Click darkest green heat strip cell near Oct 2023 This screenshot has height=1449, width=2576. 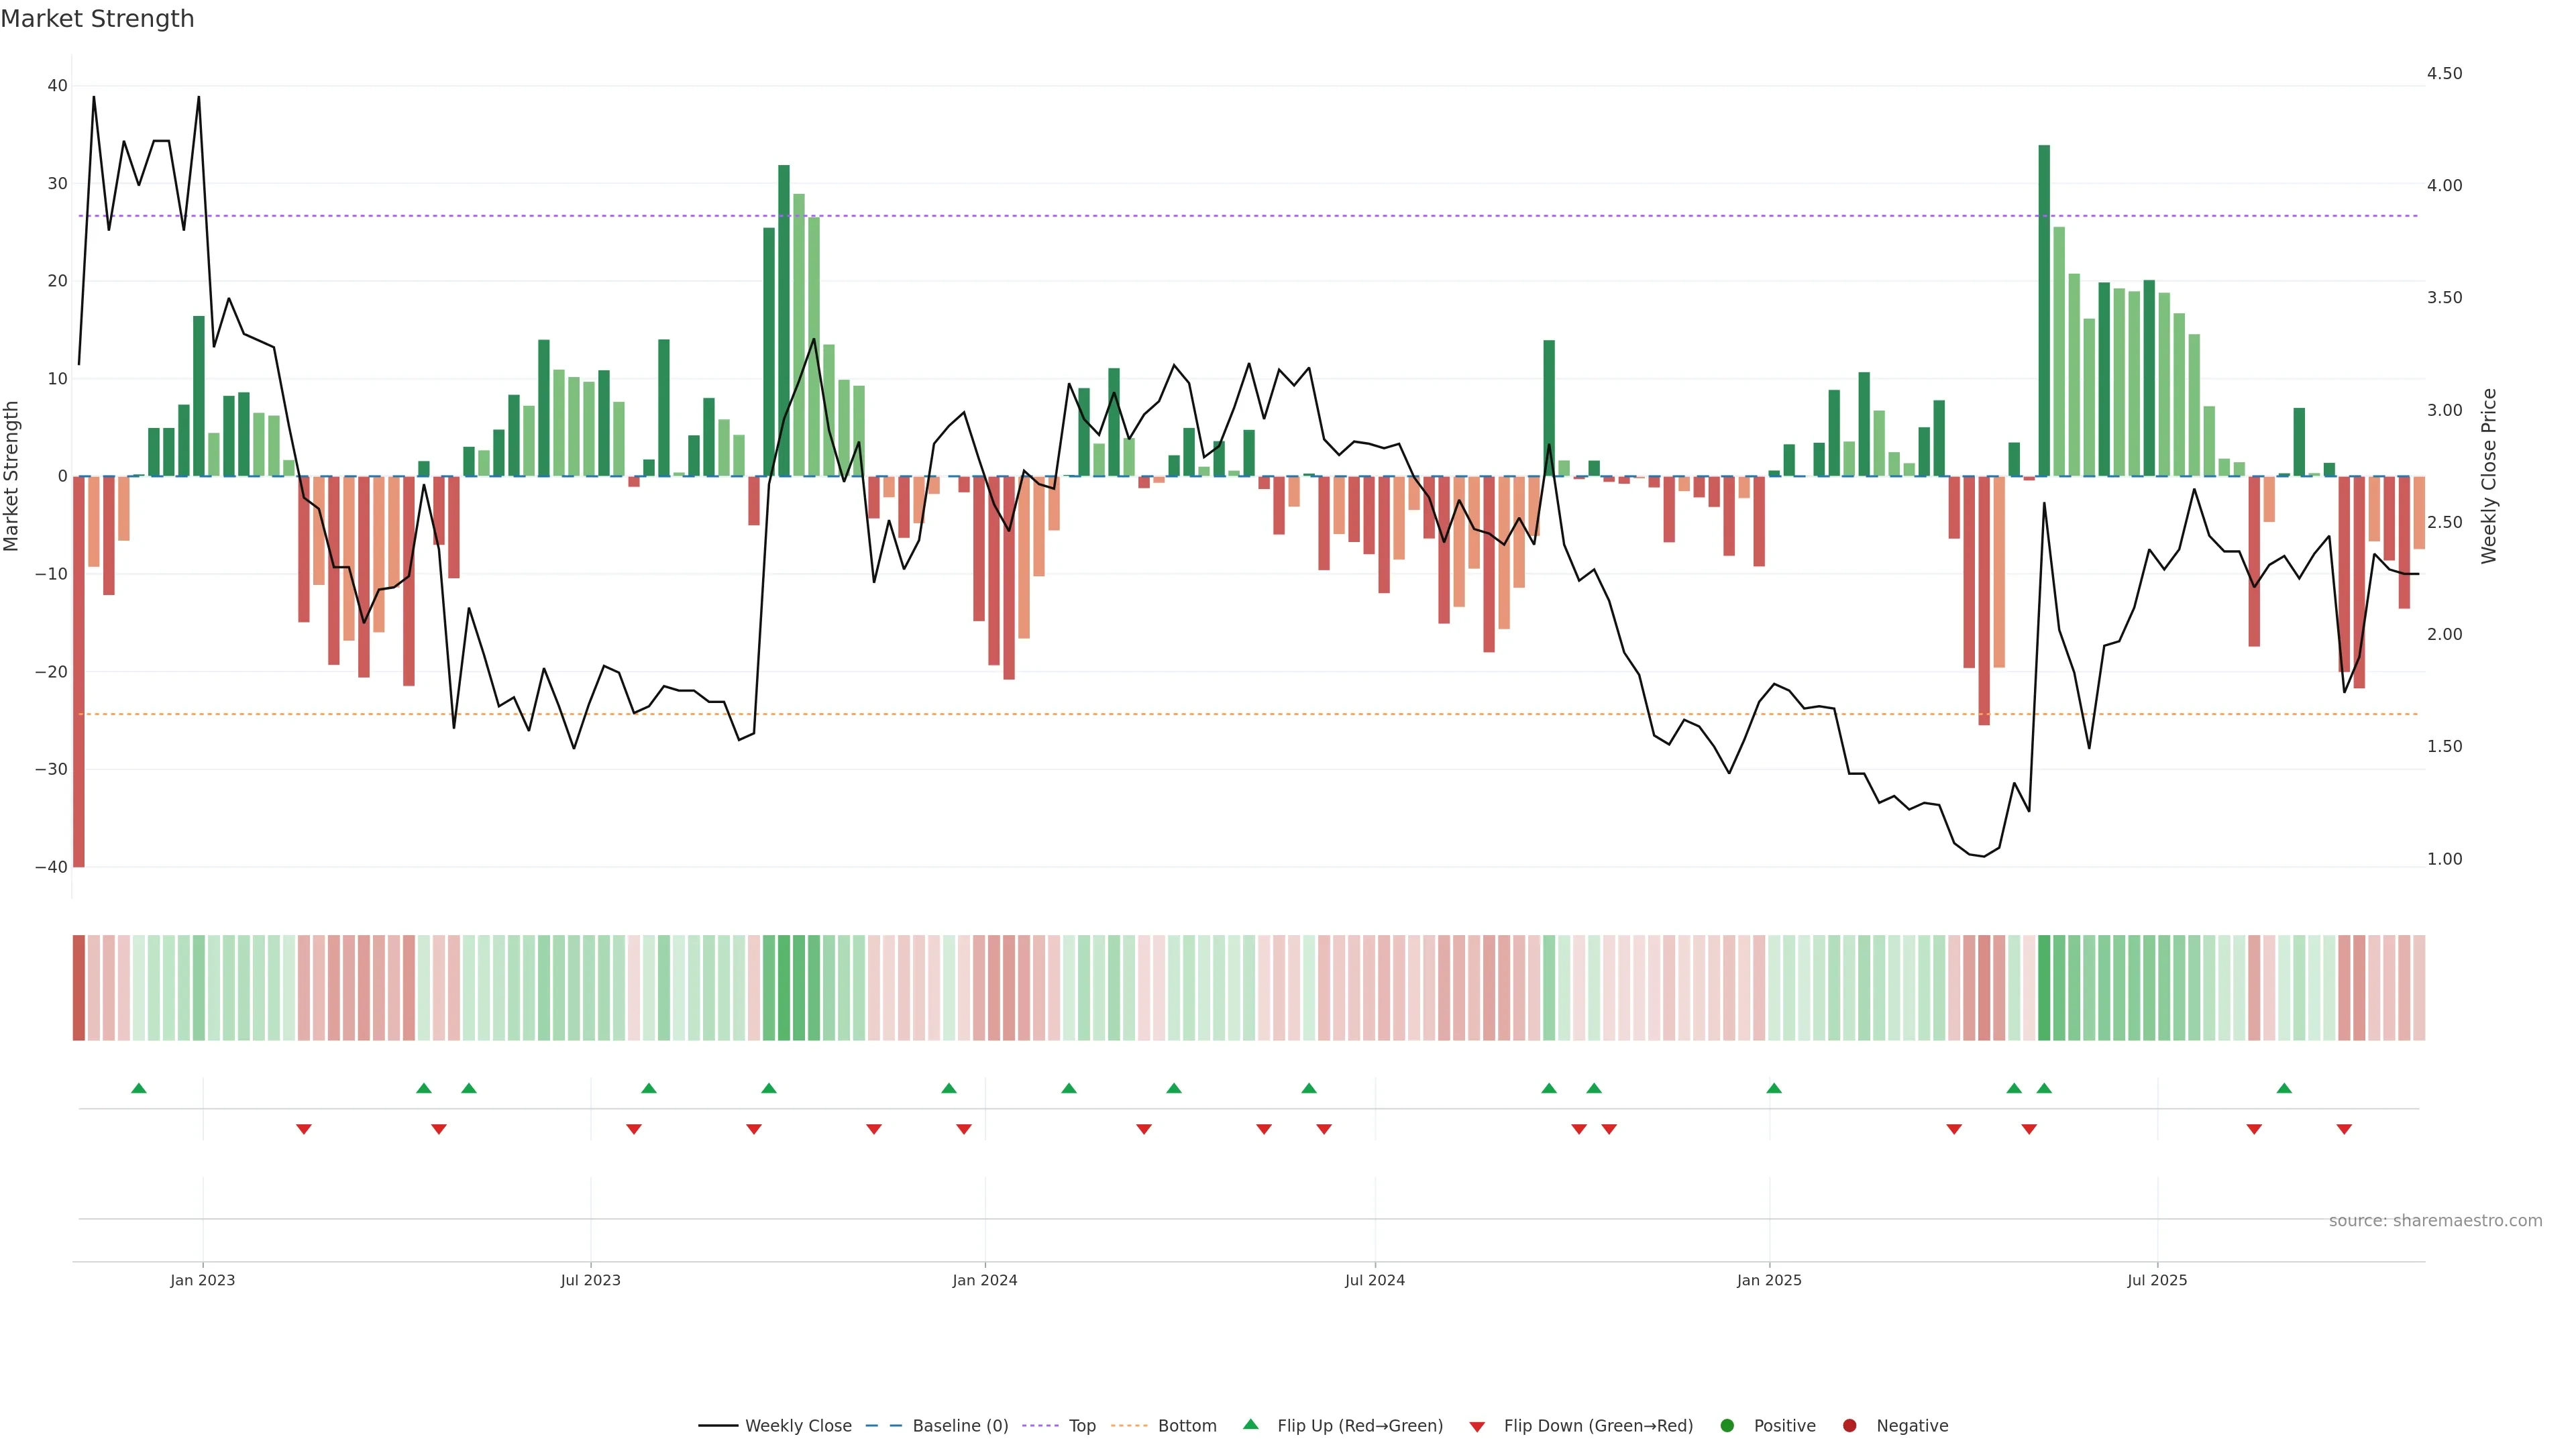[x=784, y=988]
